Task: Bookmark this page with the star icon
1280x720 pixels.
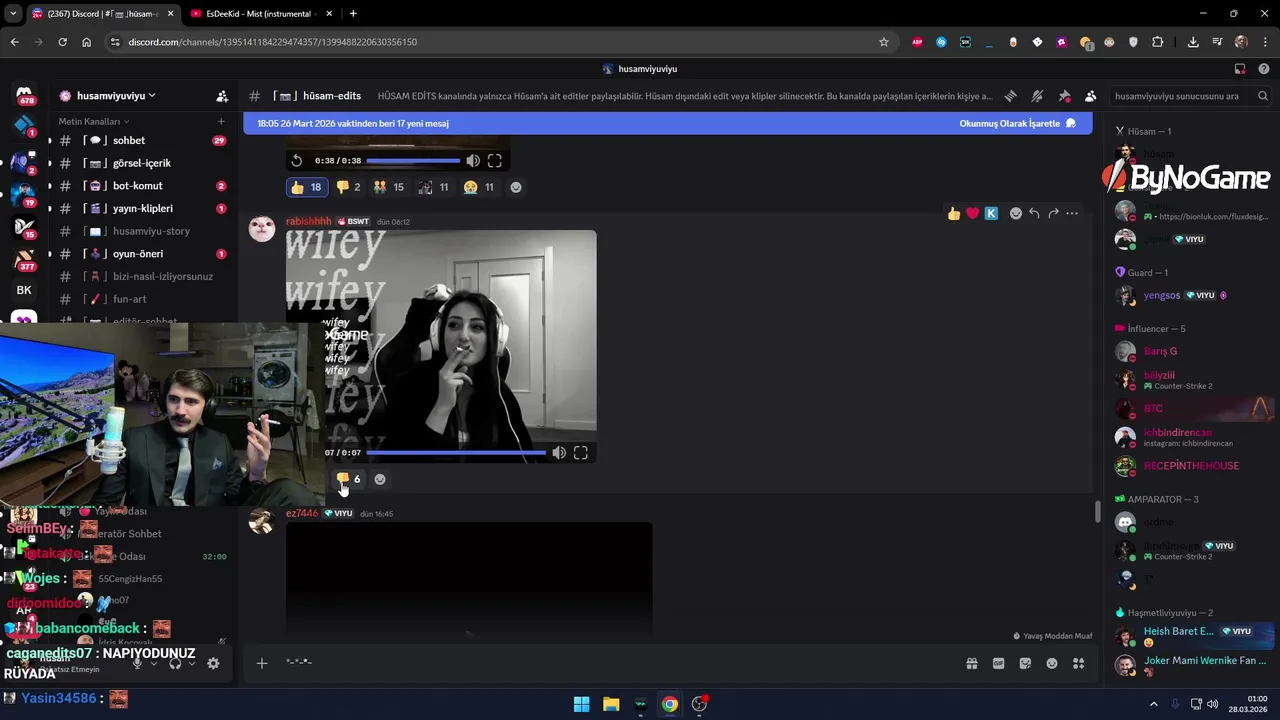Action: pyautogui.click(x=884, y=42)
